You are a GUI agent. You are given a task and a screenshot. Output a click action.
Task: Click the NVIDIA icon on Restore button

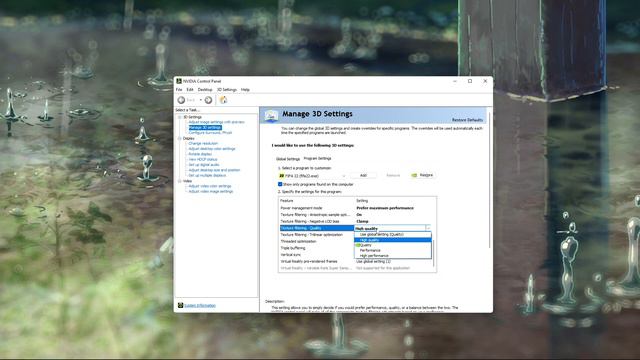coord(414,175)
